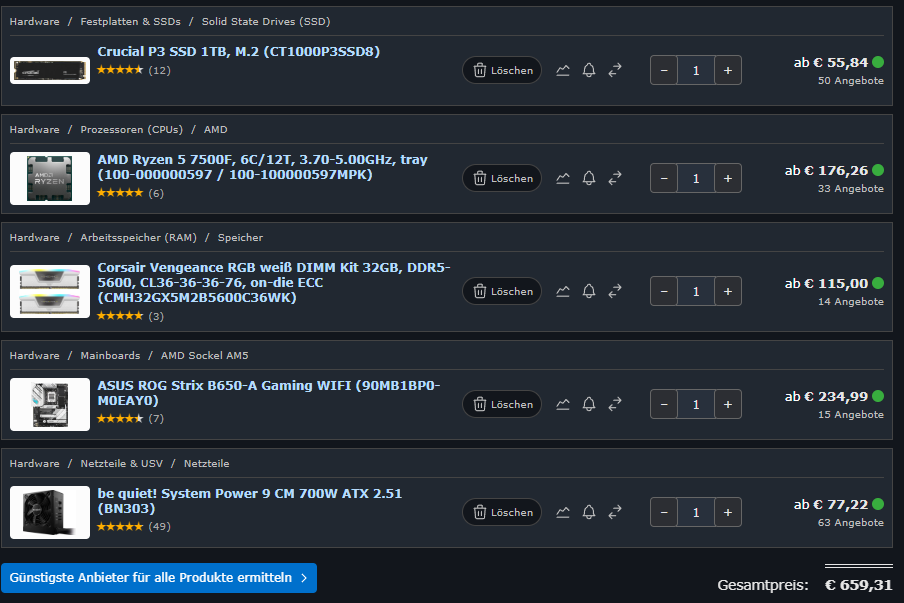This screenshot has height=603, width=904.
Task: Open price history chart for Crucial P3 SSD
Action: [563, 70]
